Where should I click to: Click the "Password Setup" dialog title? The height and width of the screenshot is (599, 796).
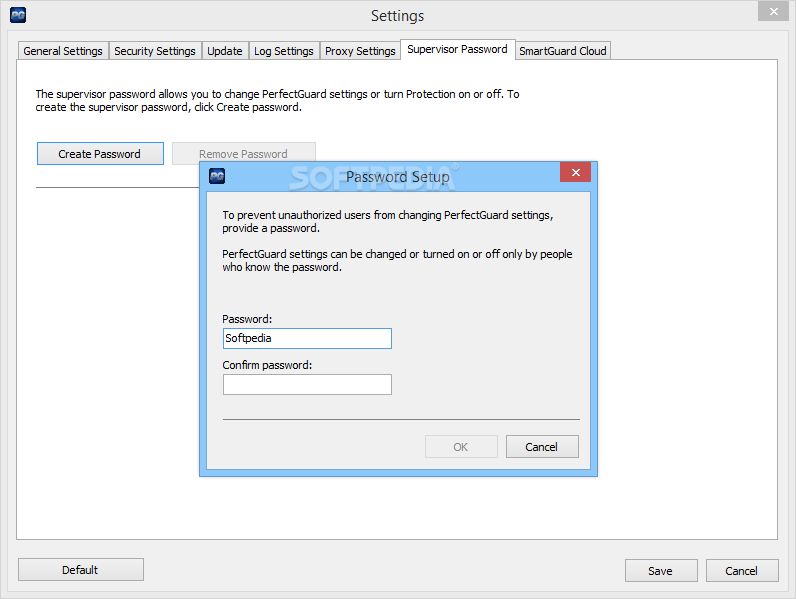[397, 177]
